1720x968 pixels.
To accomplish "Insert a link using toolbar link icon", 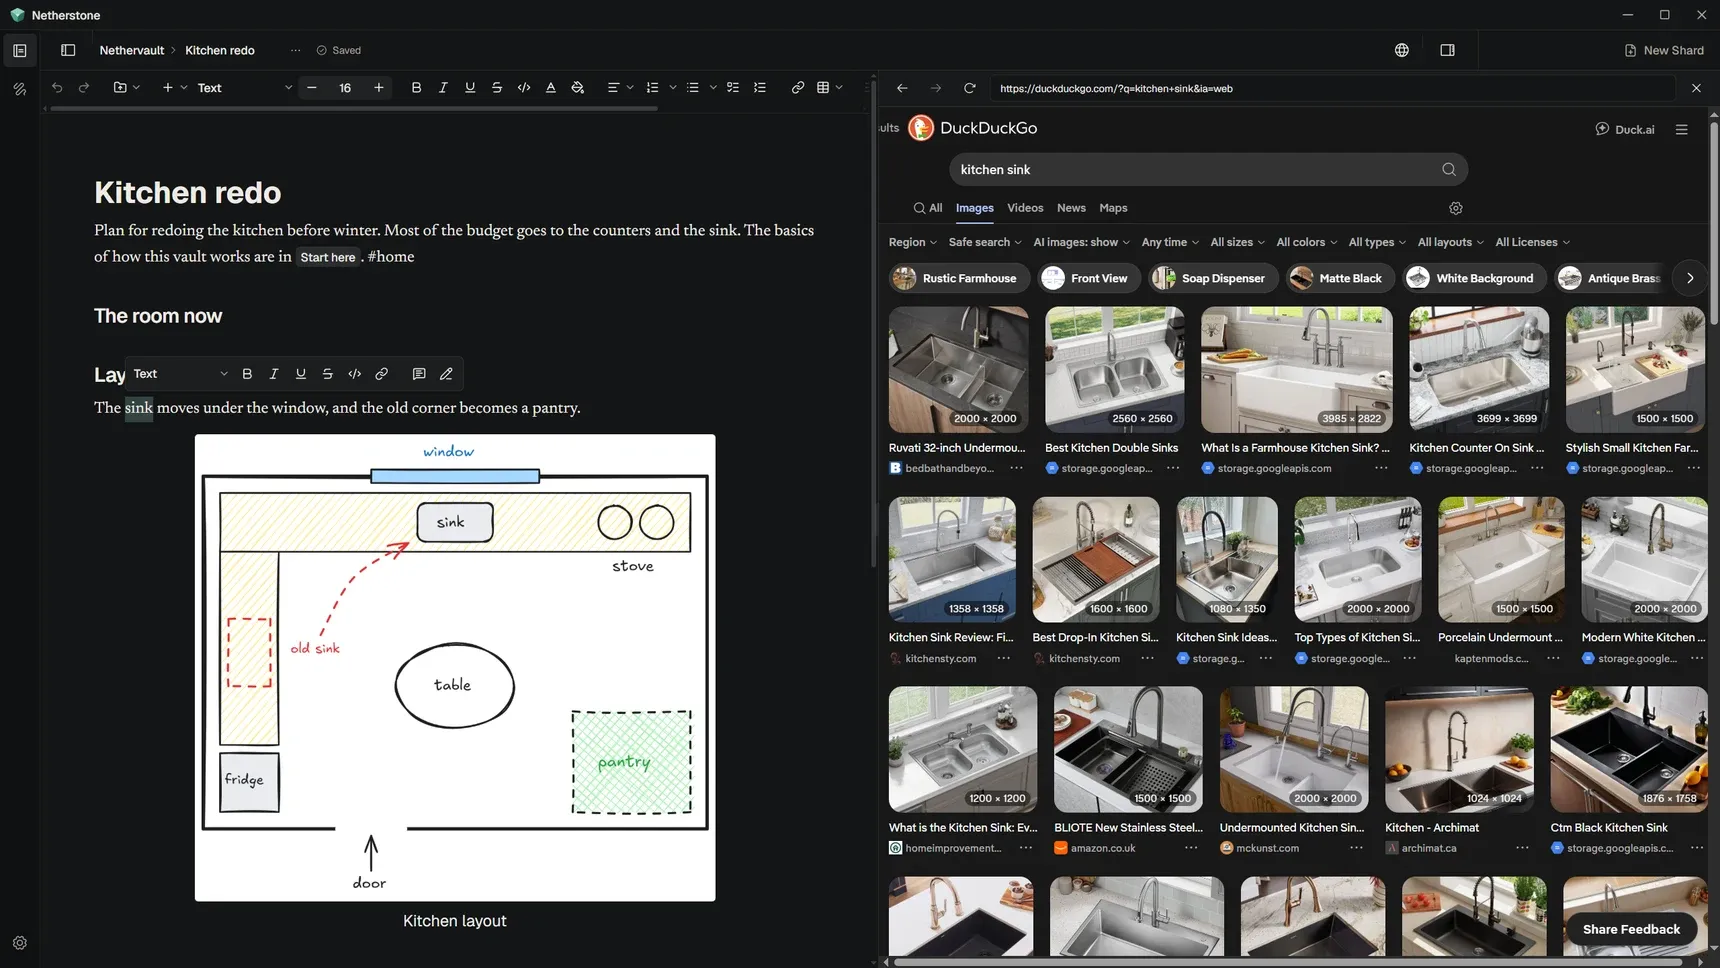I will [797, 88].
